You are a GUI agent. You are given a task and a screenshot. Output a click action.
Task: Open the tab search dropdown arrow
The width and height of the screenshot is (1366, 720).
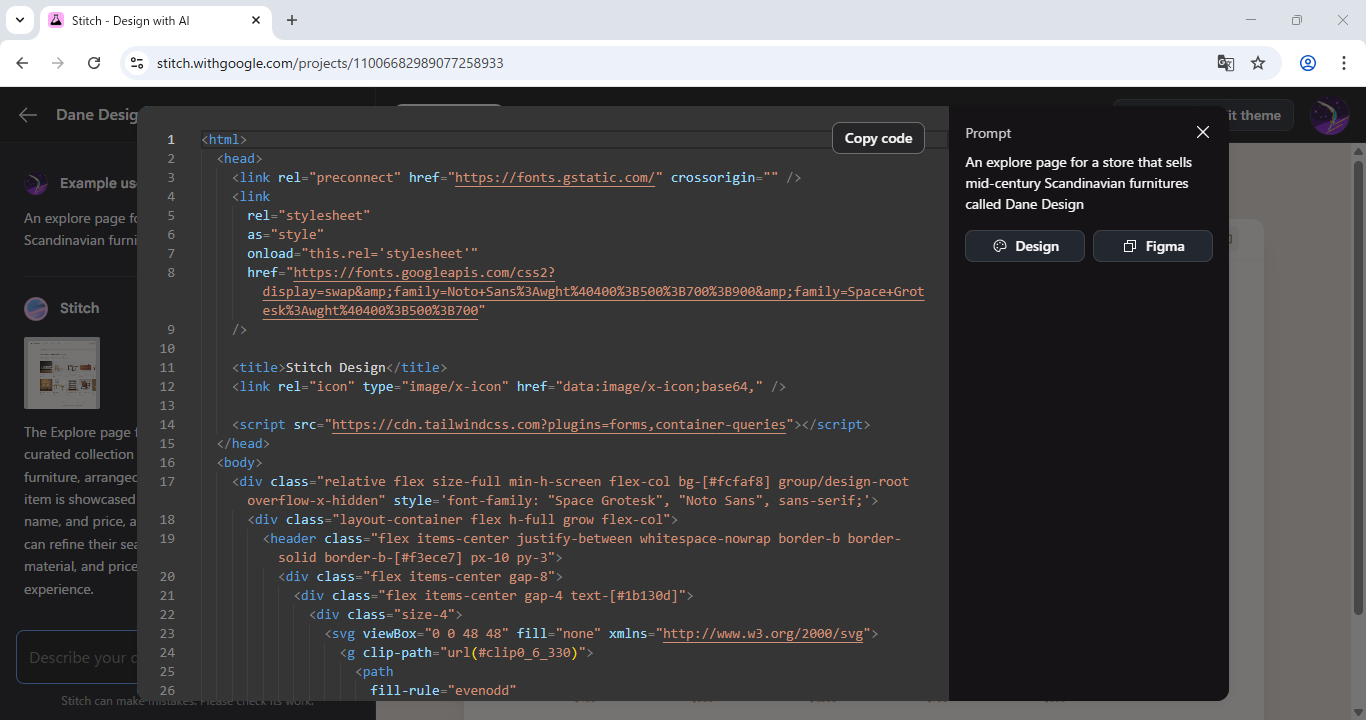point(20,20)
